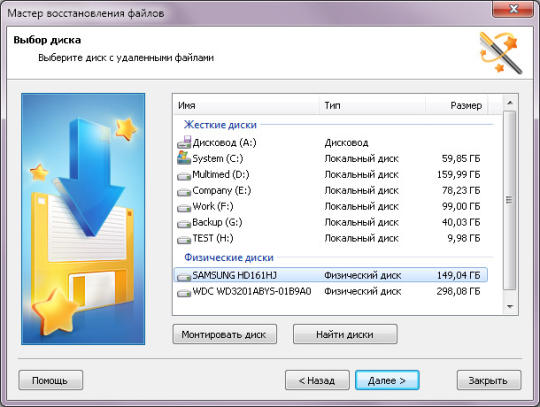Image resolution: width=540 pixels, height=407 pixels.
Task: Sort by the Имя column header
Action: [247, 105]
